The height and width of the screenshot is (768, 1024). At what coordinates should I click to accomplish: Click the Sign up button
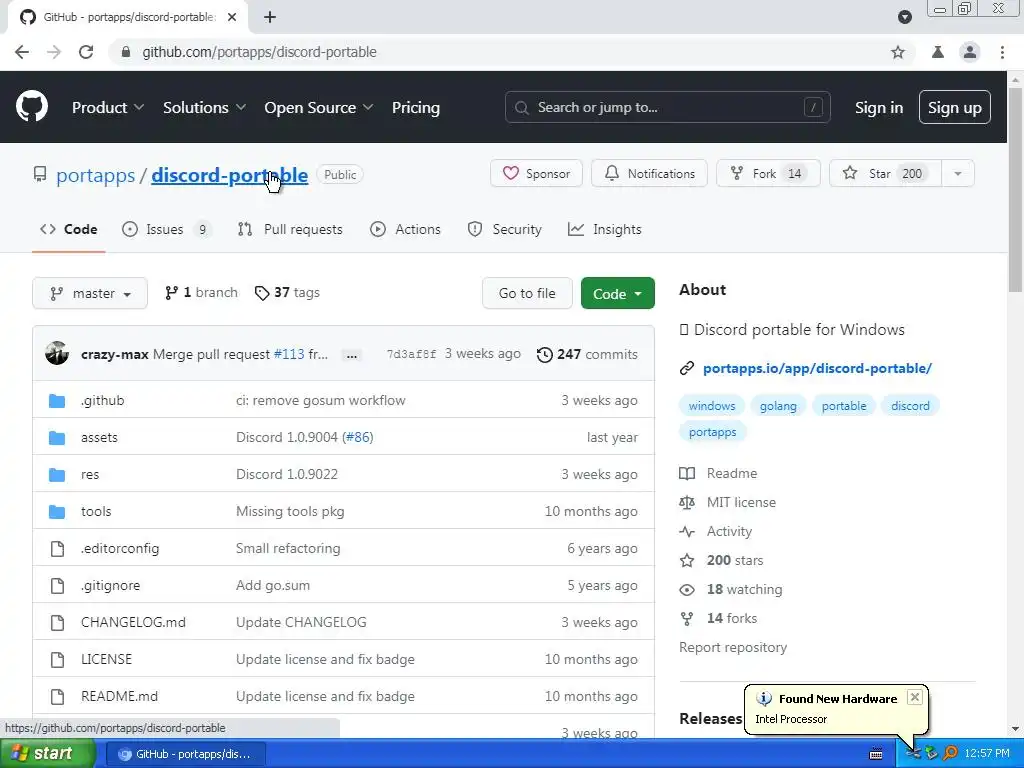pyautogui.click(x=954, y=107)
